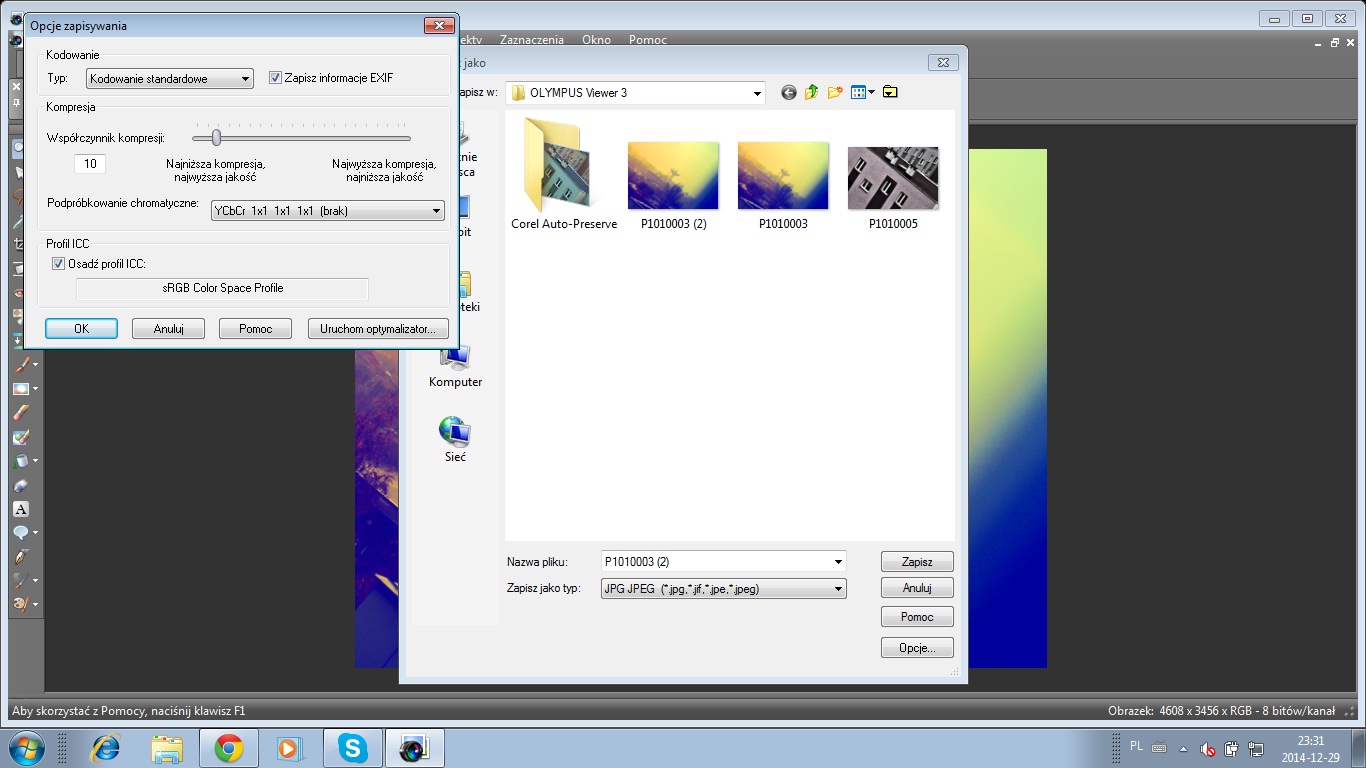Select the Flood Fill bucket tool
This screenshot has height=768, width=1366.
point(20,461)
